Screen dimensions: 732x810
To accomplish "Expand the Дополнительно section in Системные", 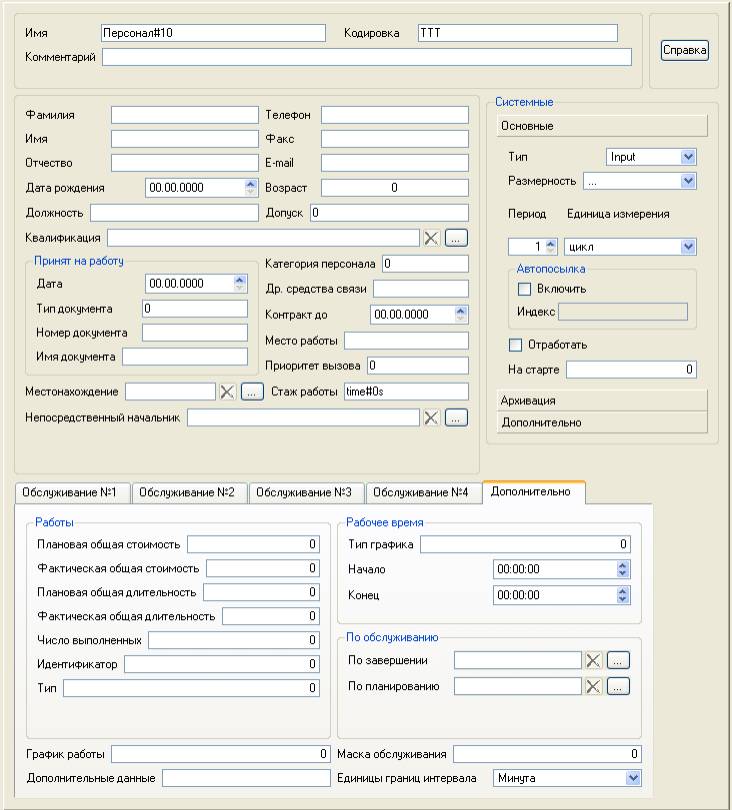I will (x=602, y=423).
